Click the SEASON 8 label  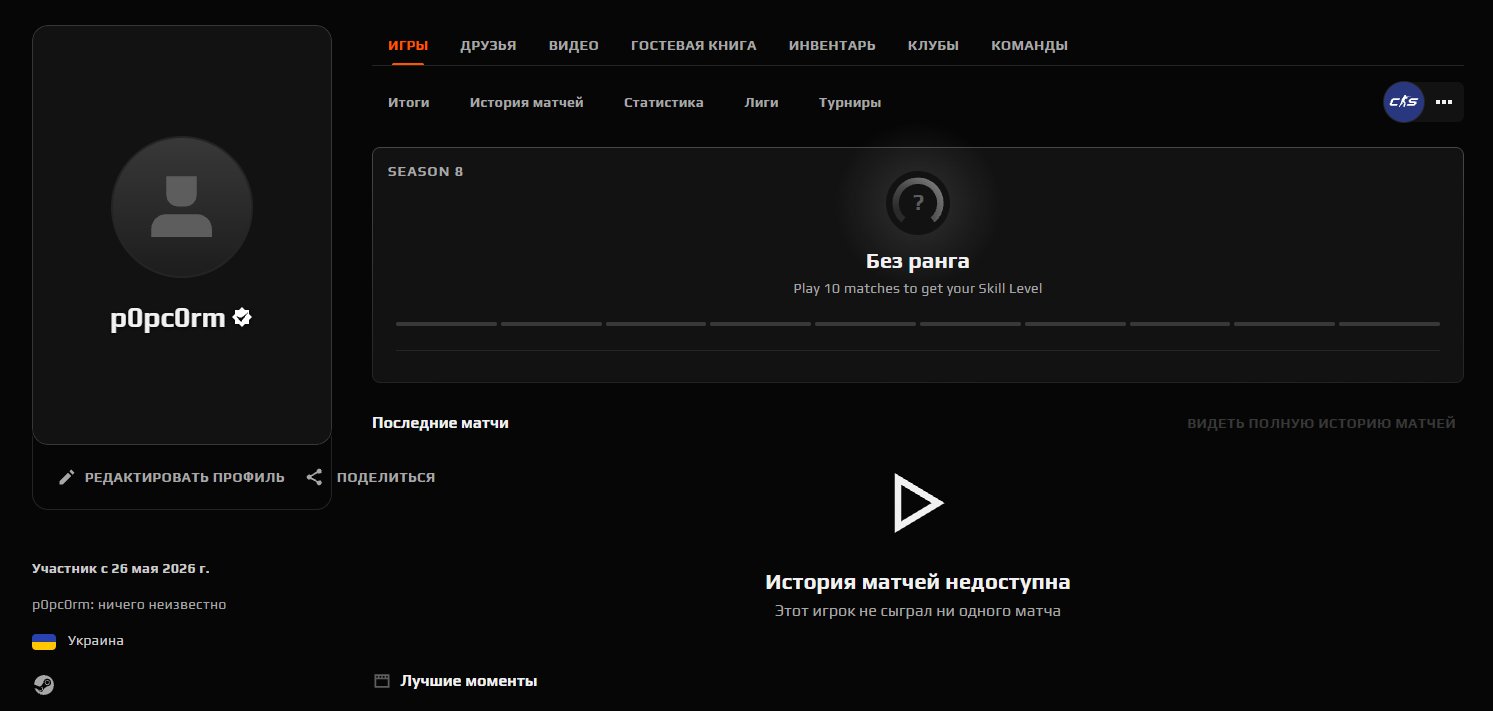click(426, 171)
